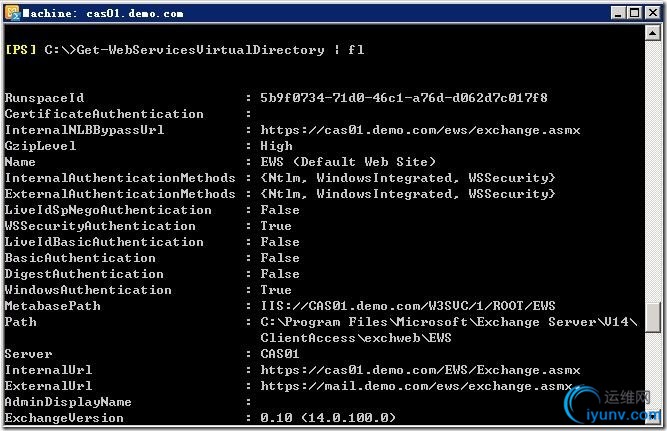Click the Name value EWS (Default Web Site)

point(348,162)
